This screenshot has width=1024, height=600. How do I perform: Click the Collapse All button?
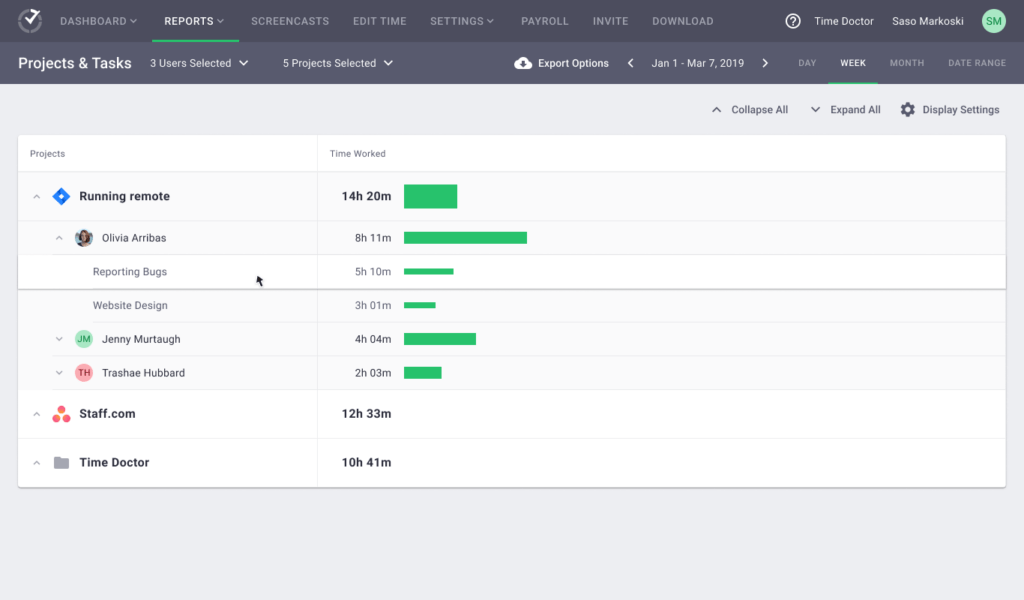tap(749, 110)
